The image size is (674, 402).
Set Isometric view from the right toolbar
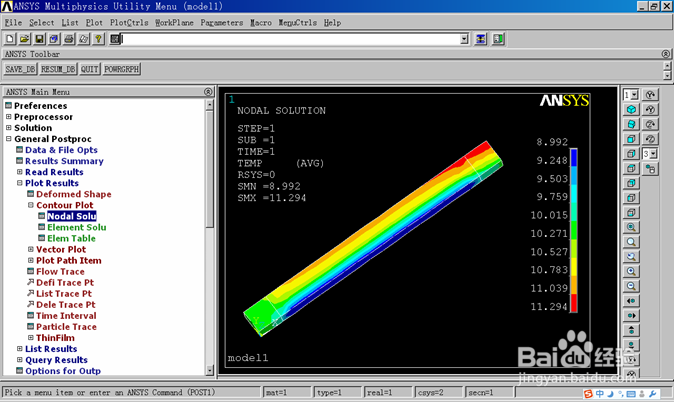pos(631,109)
